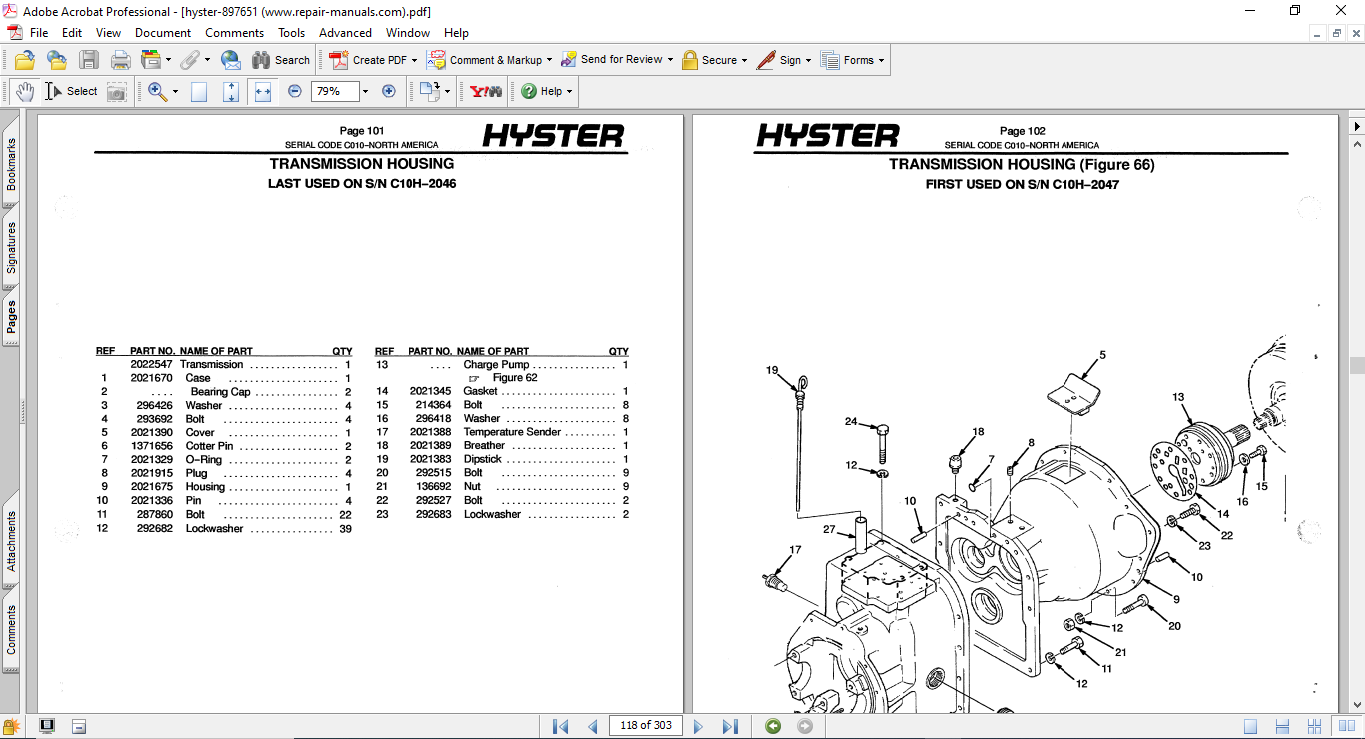Open the Secure menu options
1365x739 pixels.
click(x=714, y=59)
